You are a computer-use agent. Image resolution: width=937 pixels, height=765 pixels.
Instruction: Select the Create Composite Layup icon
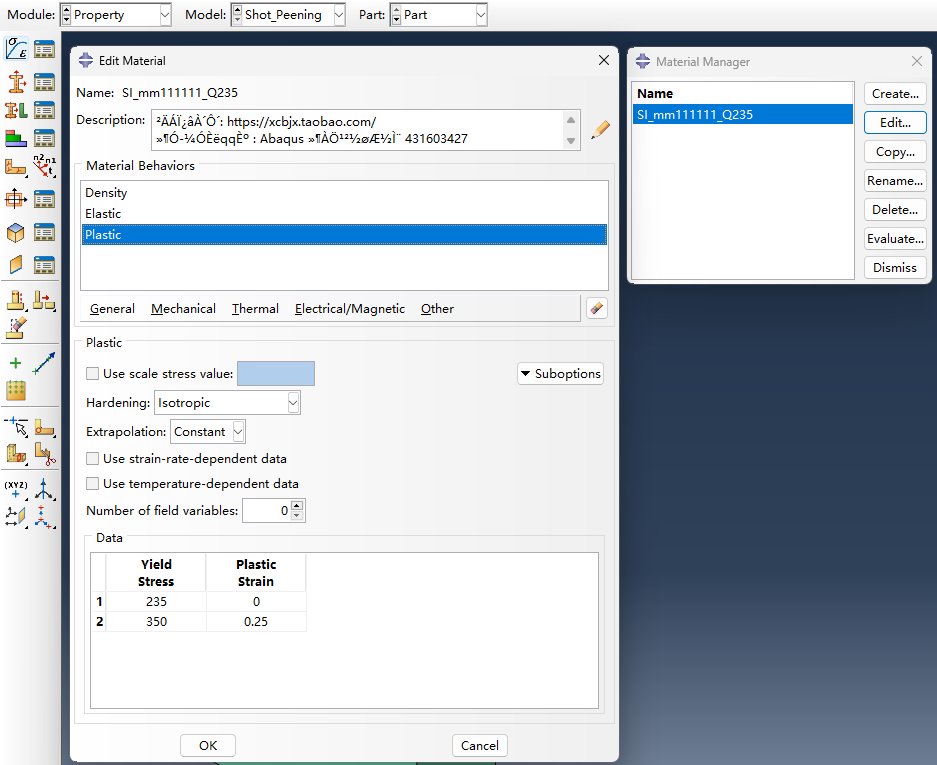[16, 139]
